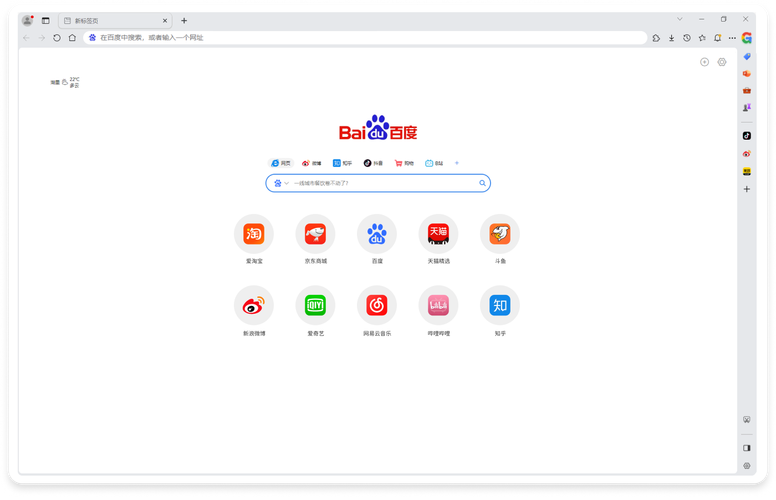Open the iQIYI shortcut tile

[x=315, y=305]
